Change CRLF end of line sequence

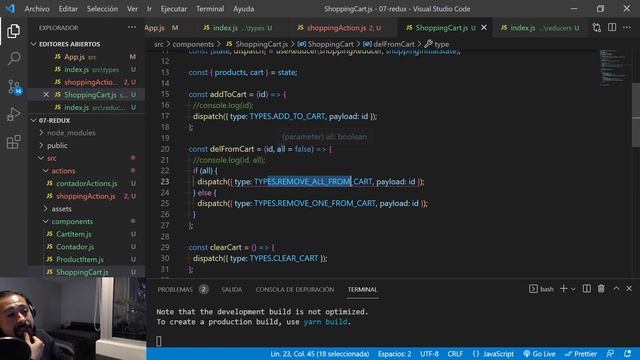tap(455, 354)
